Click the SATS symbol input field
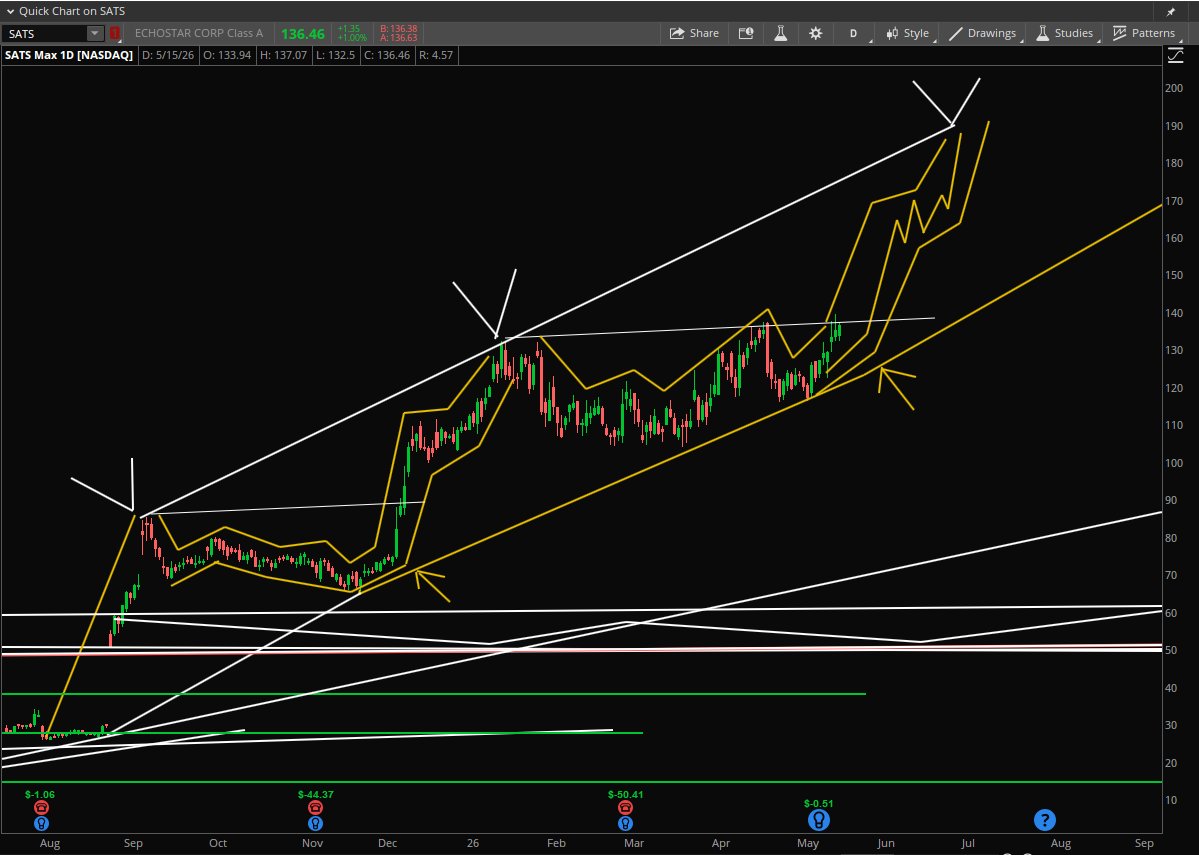Image resolution: width=1199 pixels, height=855 pixels. point(44,34)
